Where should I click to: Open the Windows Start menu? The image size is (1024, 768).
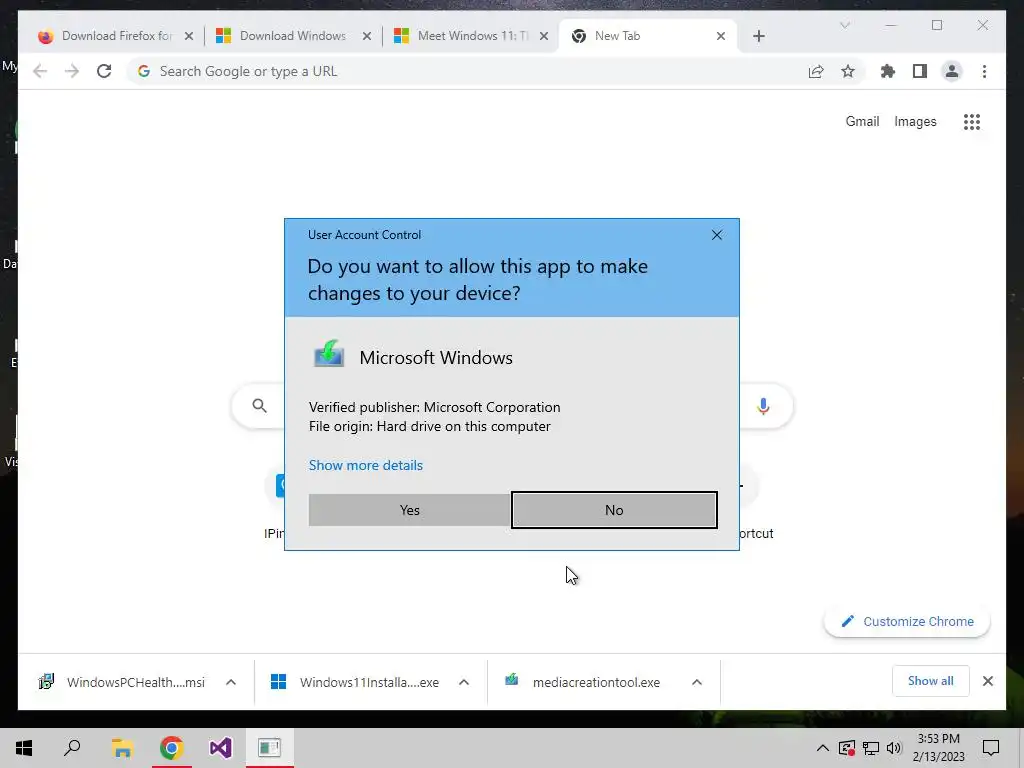point(24,748)
